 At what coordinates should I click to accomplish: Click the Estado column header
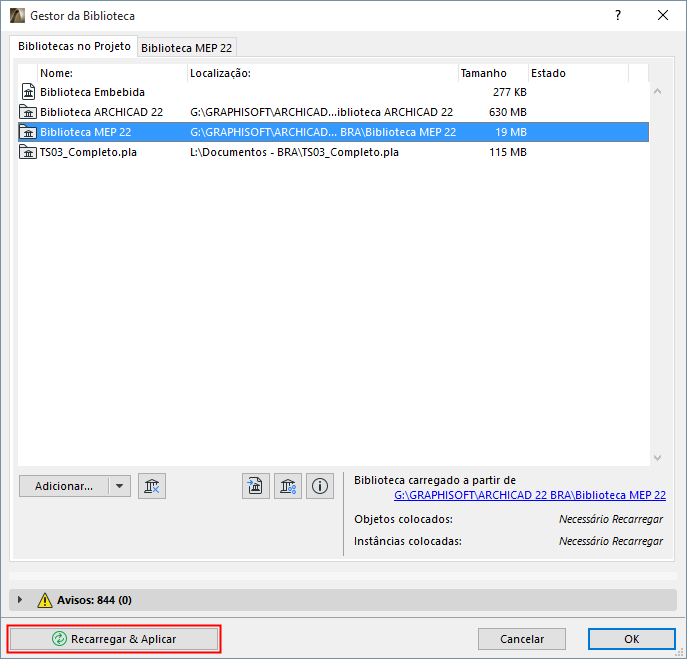pos(578,73)
